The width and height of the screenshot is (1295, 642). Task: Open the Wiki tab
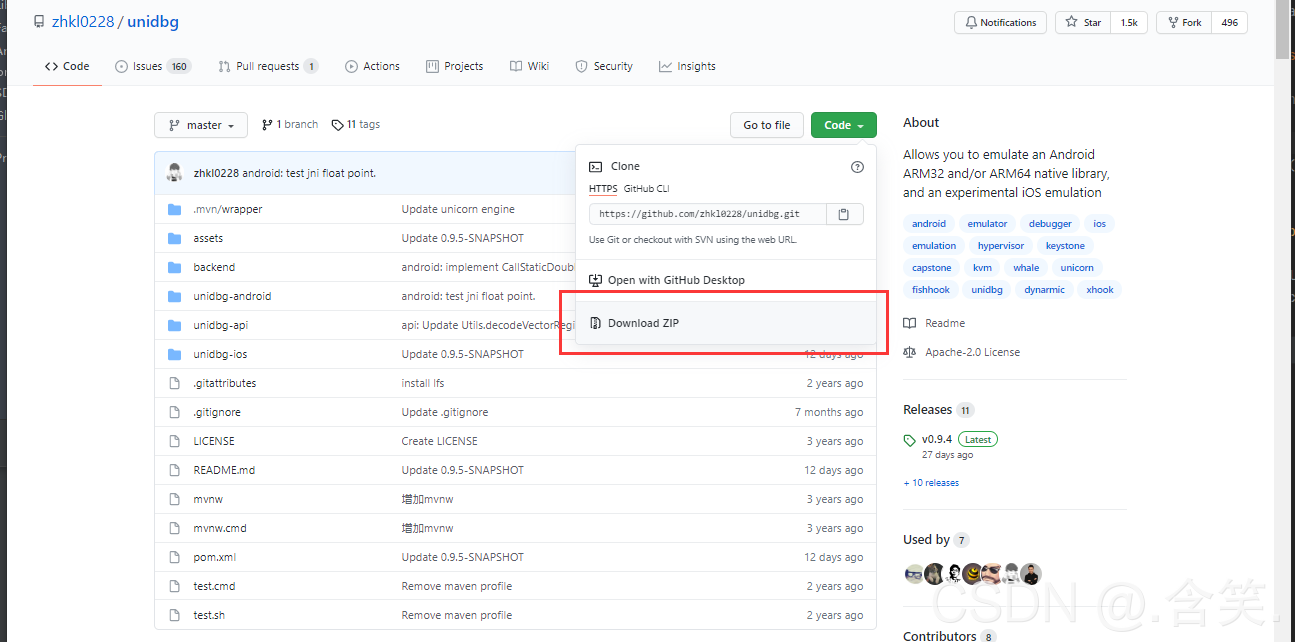click(x=529, y=66)
